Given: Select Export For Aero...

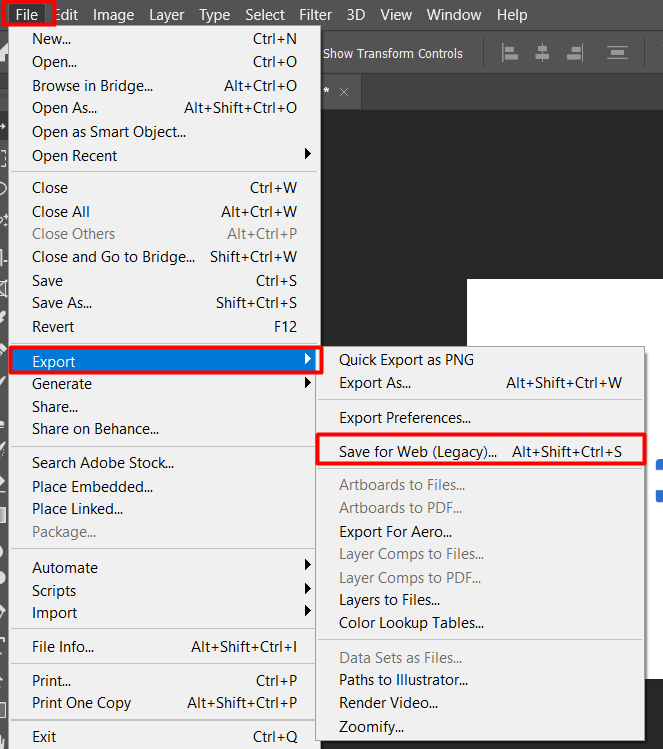Looking at the screenshot, I should pos(481,532).
